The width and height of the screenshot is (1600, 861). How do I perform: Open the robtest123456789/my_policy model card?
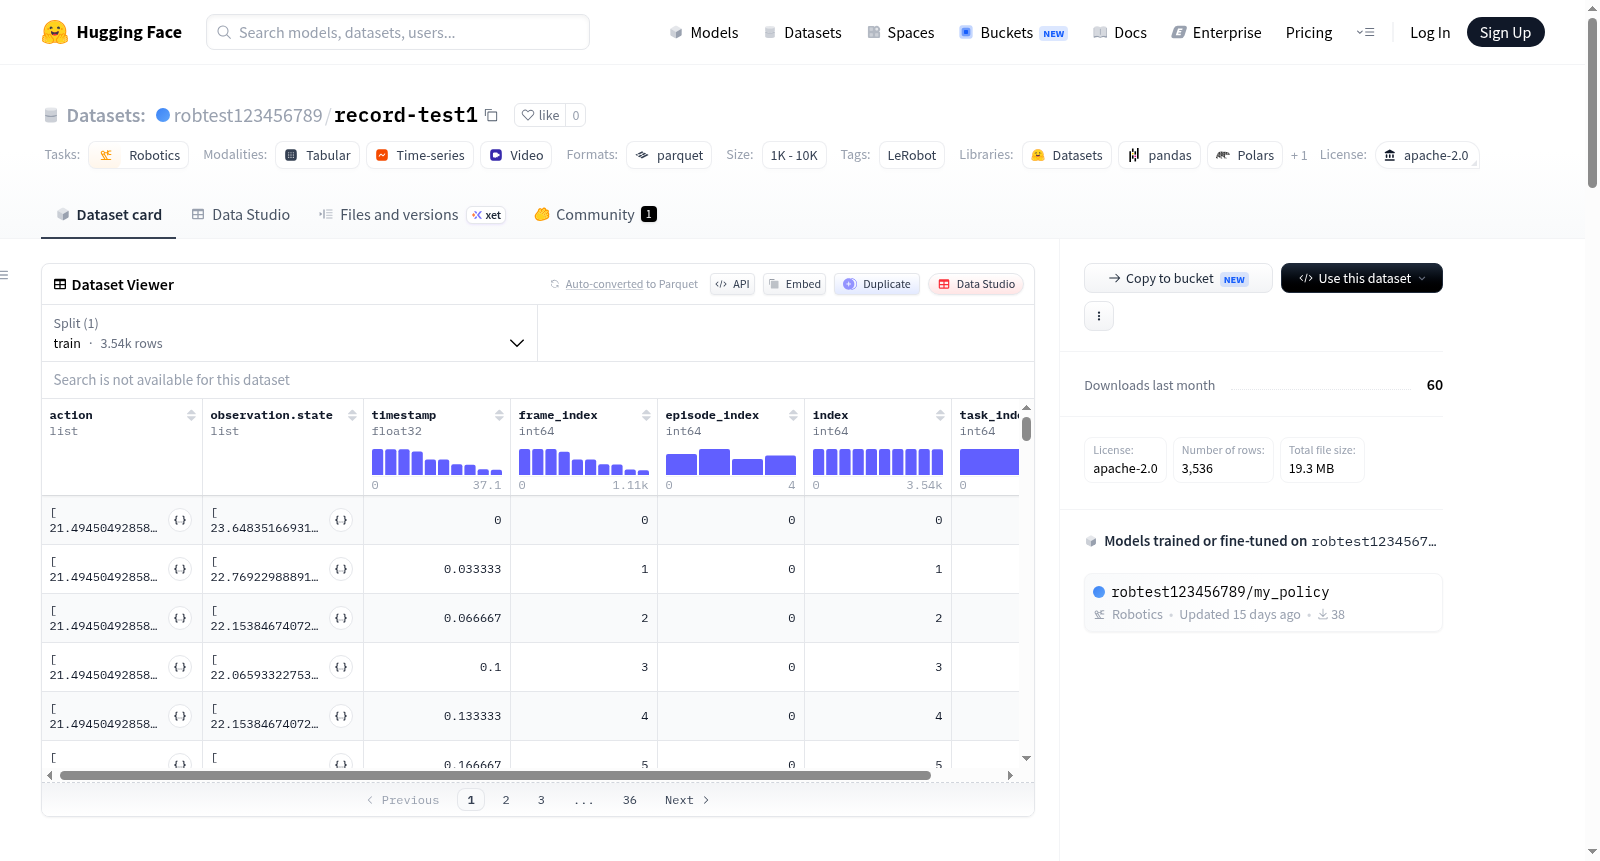pyautogui.click(x=1263, y=602)
